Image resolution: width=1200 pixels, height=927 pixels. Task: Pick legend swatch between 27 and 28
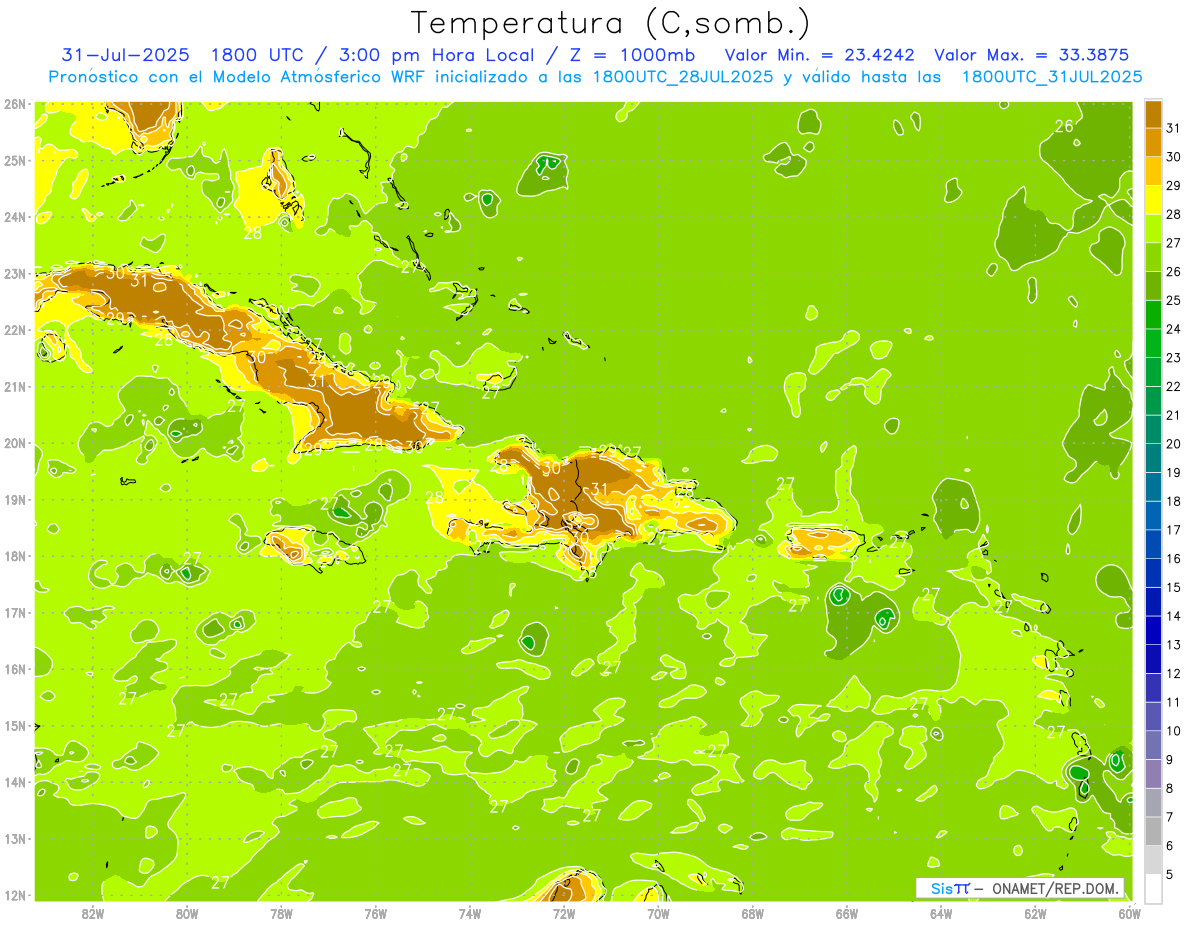pyautogui.click(x=1153, y=228)
